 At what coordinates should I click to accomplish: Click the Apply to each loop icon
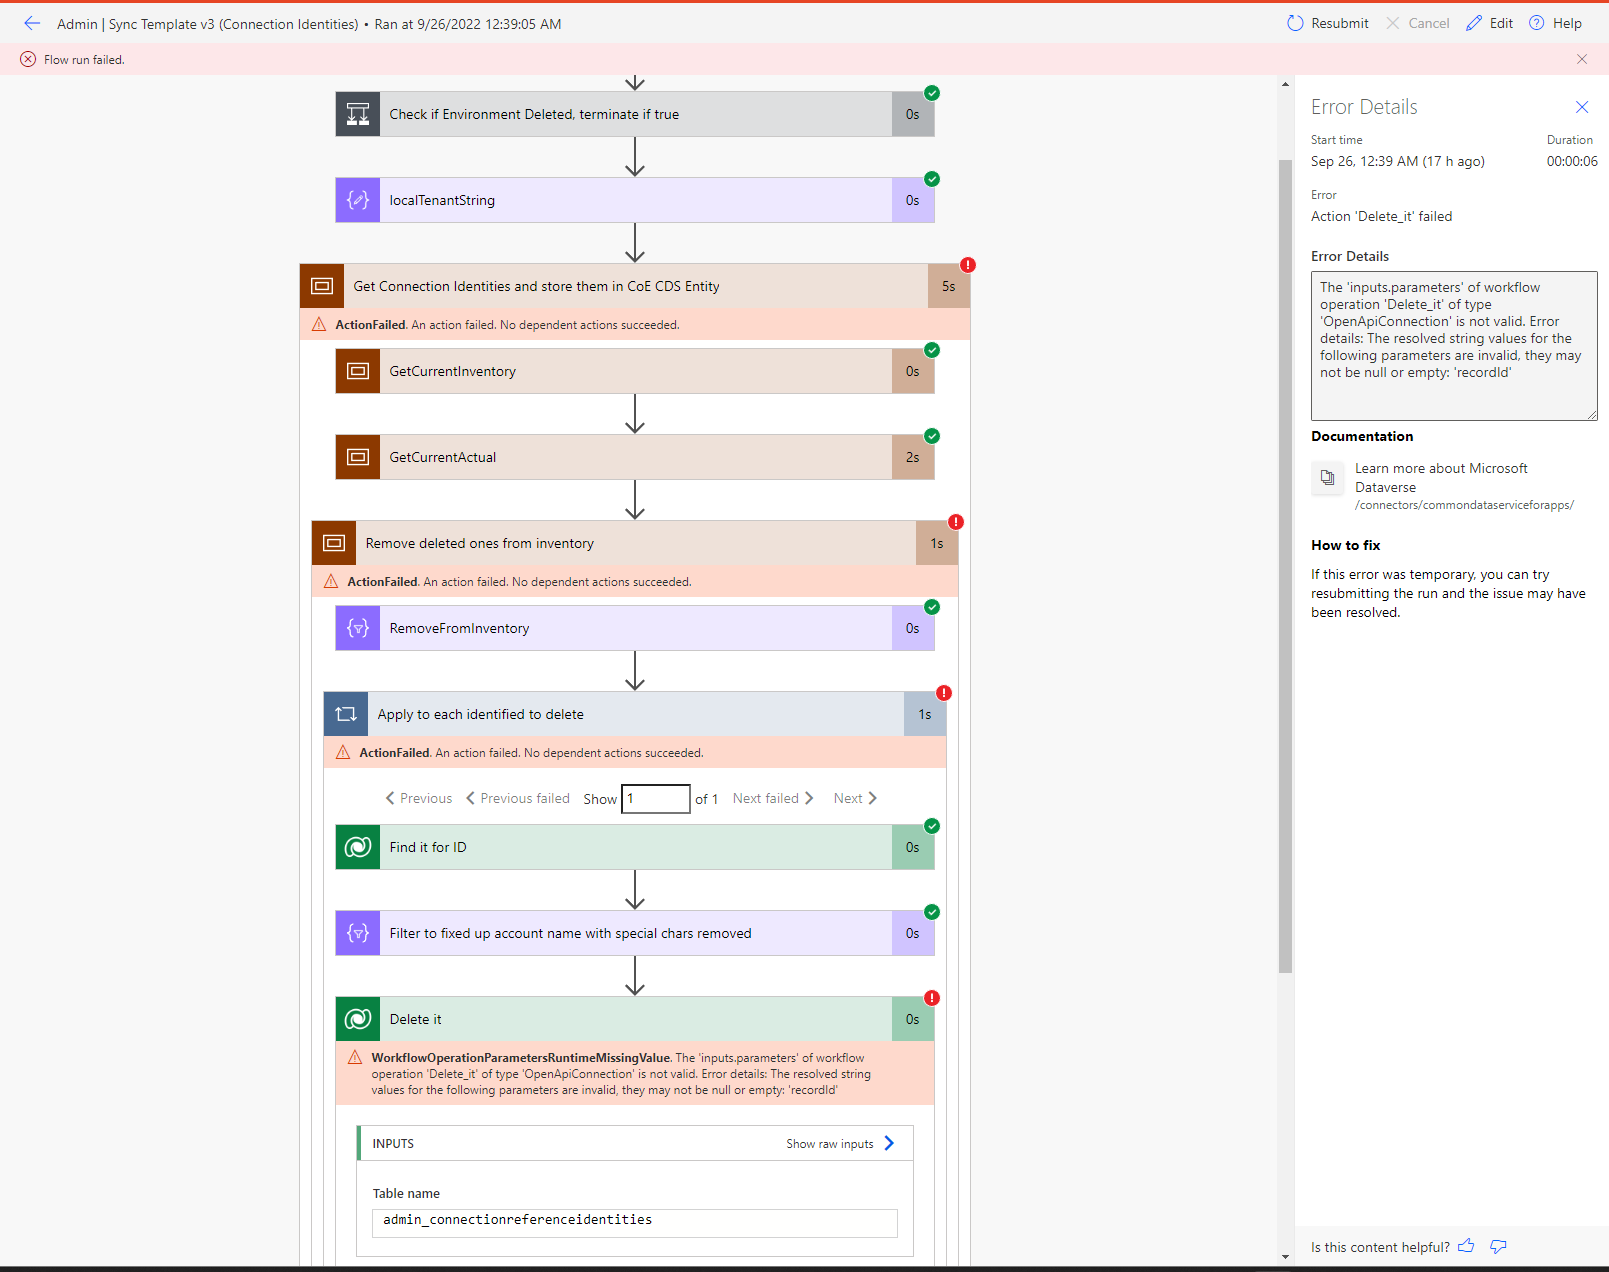point(345,713)
